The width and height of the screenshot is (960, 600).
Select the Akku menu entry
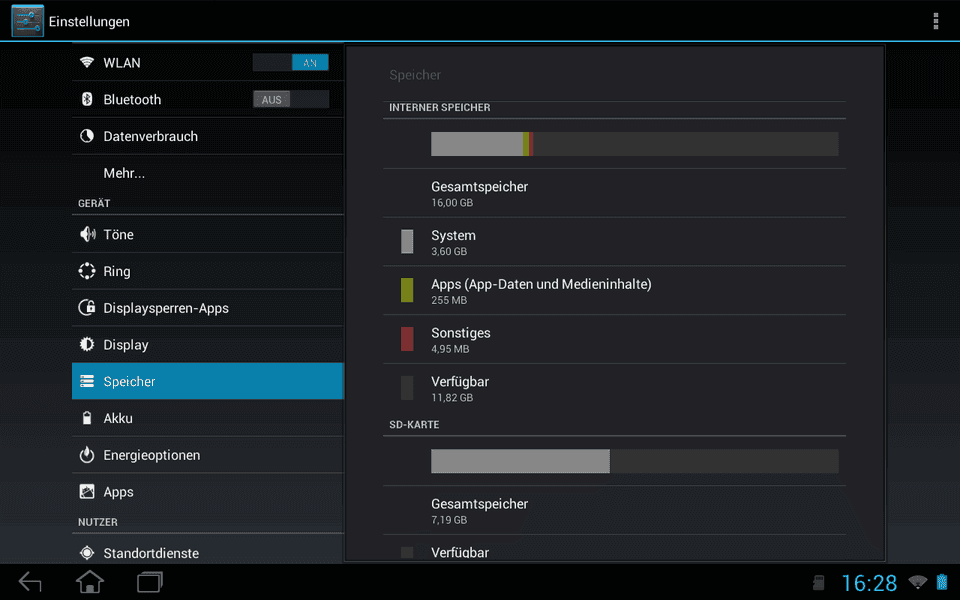click(x=208, y=418)
